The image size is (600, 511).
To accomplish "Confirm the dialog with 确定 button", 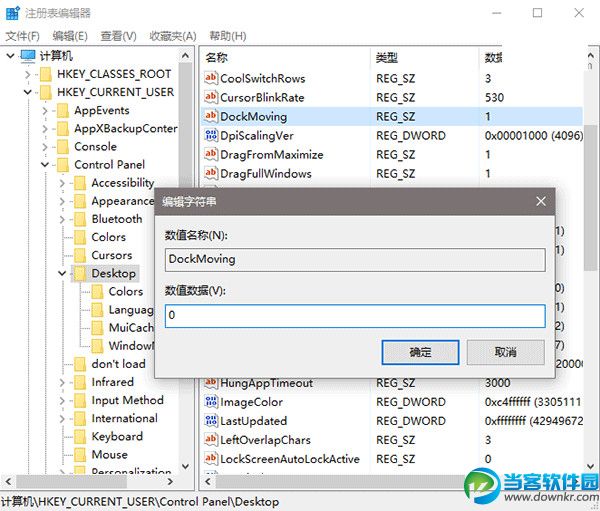I will tap(420, 352).
